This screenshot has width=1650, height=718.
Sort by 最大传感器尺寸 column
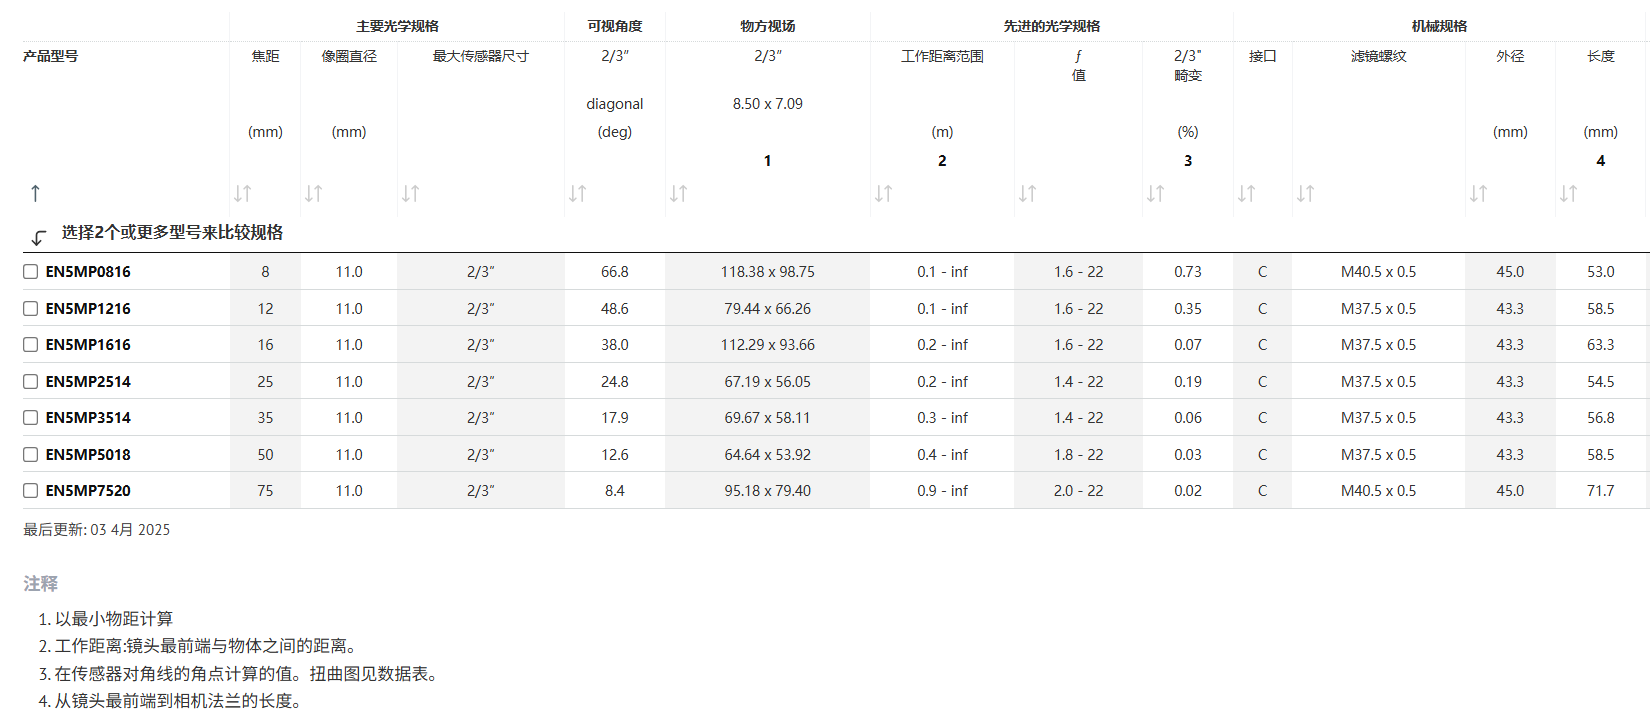pos(411,193)
